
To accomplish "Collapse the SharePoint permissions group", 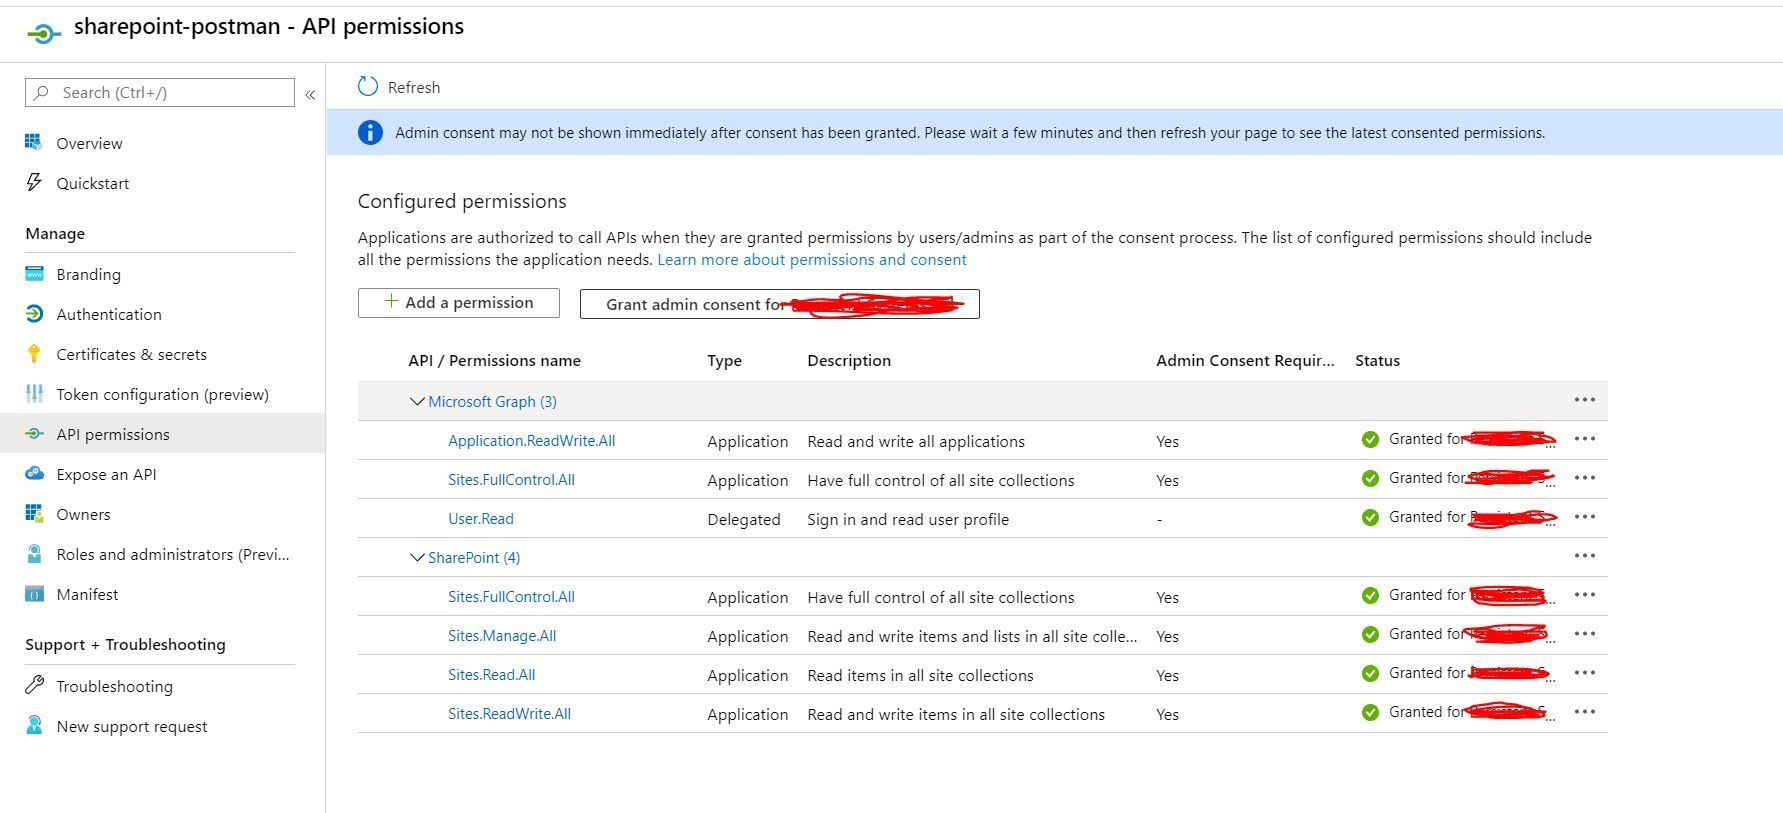I will coord(417,558).
